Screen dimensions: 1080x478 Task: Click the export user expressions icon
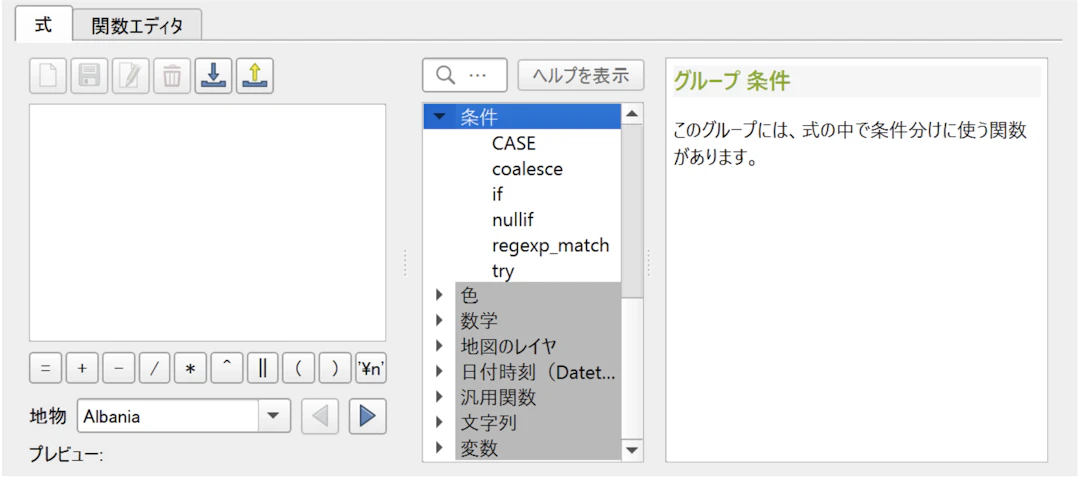point(255,76)
